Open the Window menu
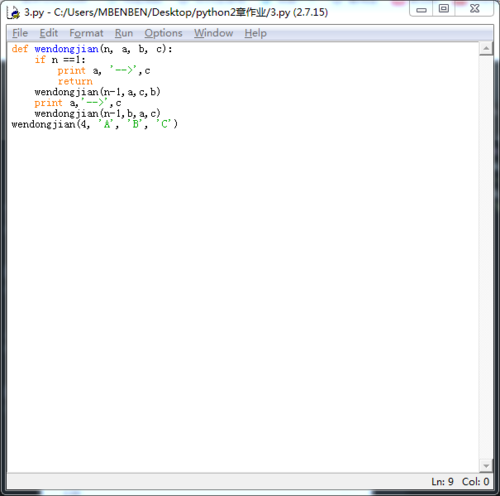 [x=214, y=33]
